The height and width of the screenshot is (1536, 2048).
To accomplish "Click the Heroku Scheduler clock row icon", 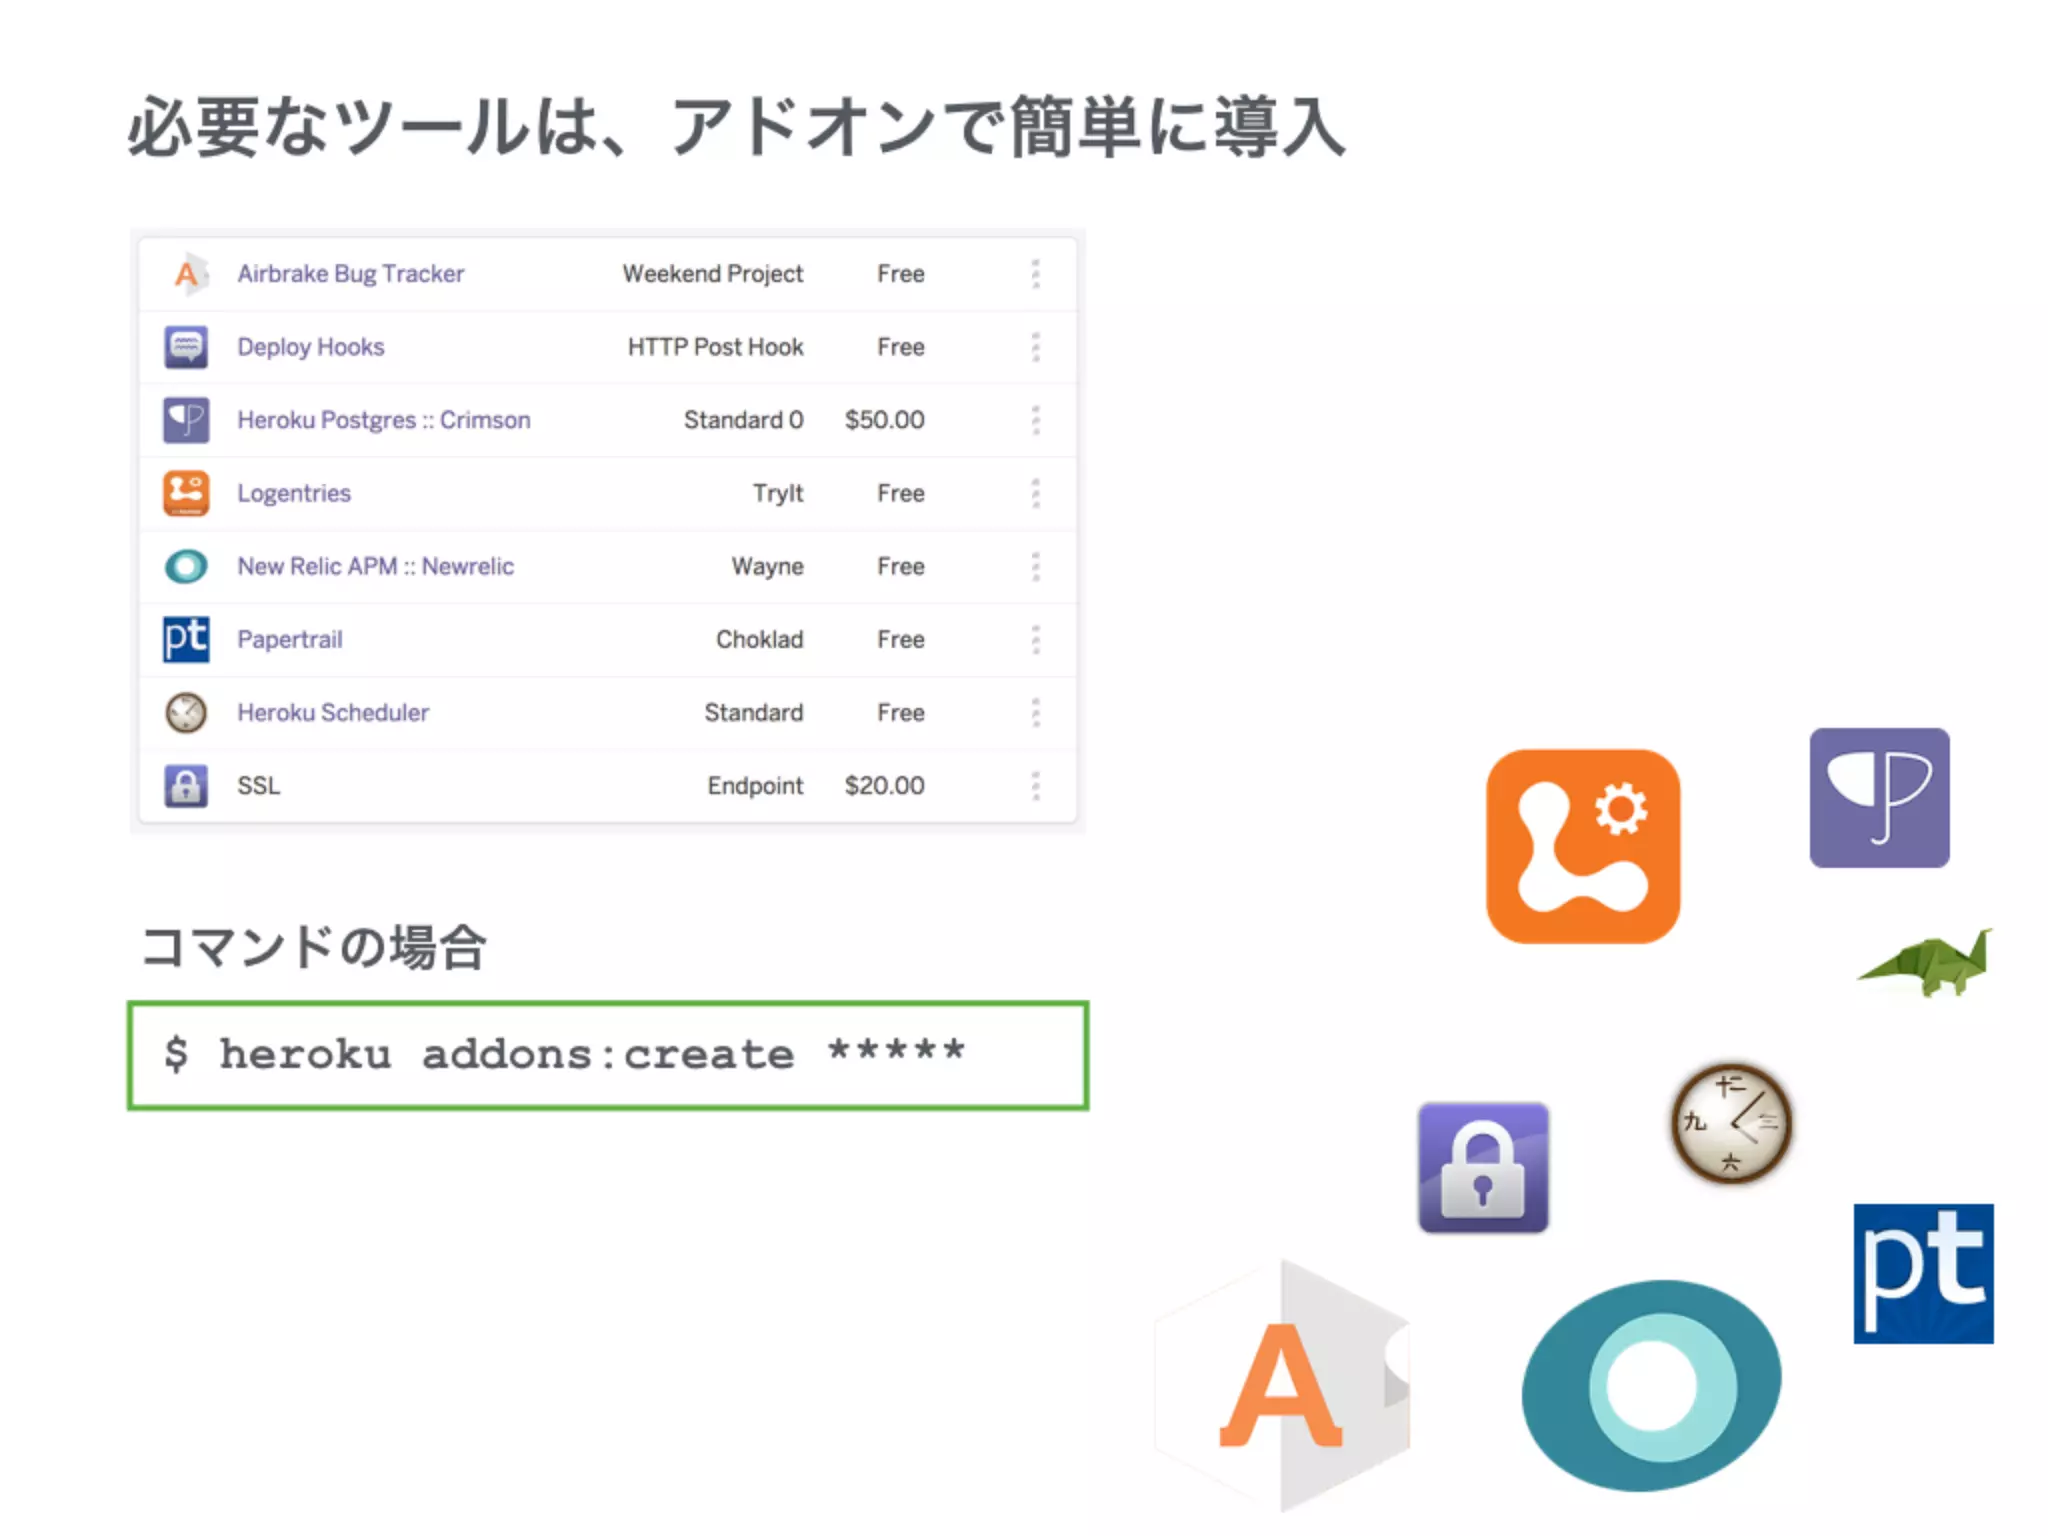I will (186, 713).
